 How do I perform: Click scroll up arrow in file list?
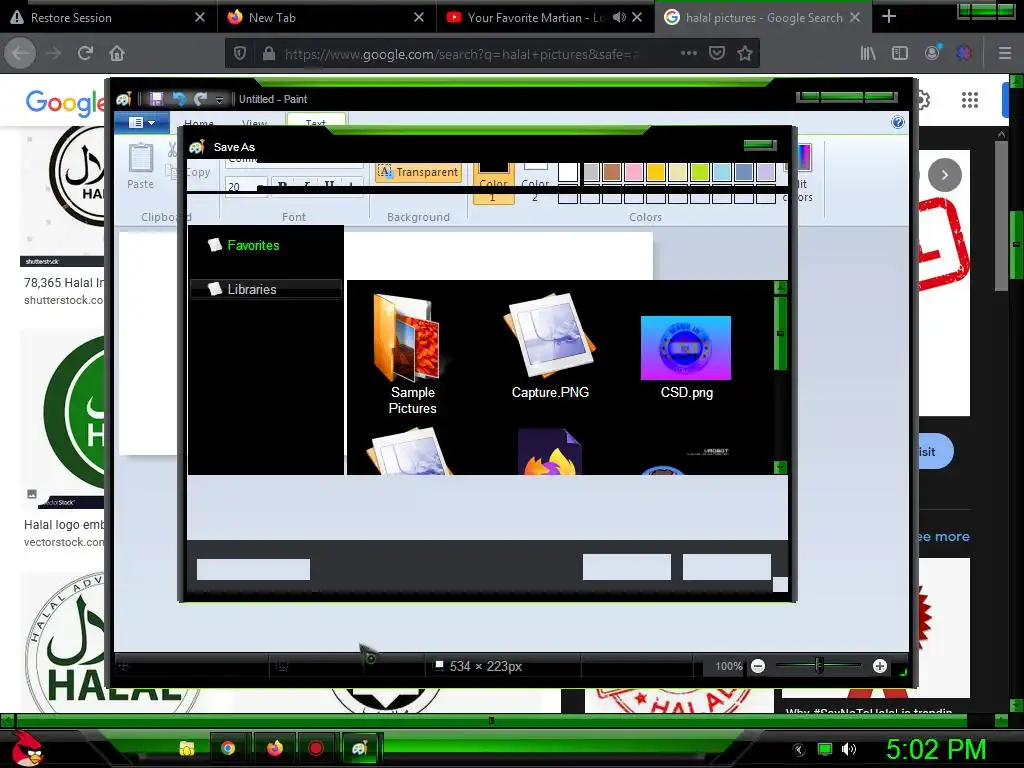click(780, 287)
